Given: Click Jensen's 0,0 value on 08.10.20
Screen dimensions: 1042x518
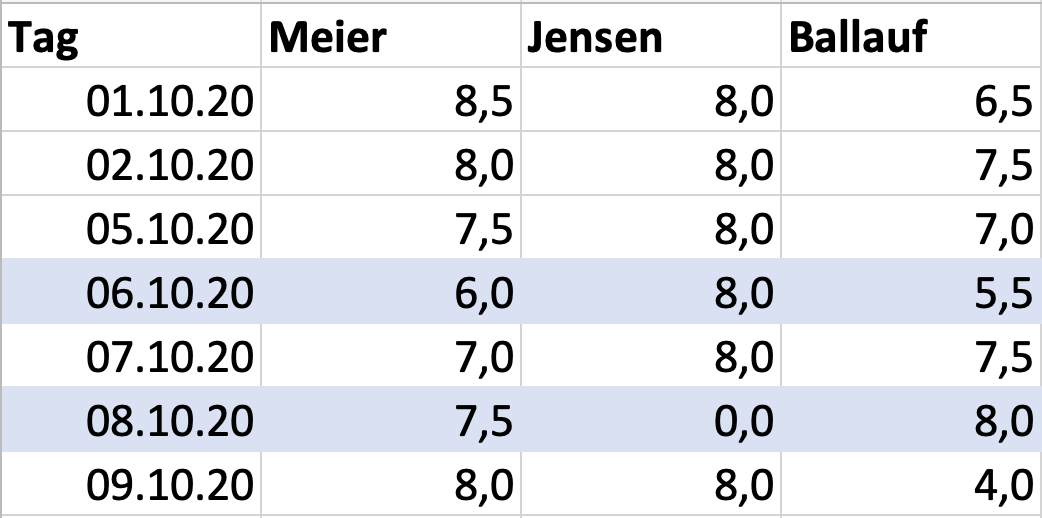Looking at the screenshot, I should coord(651,419).
